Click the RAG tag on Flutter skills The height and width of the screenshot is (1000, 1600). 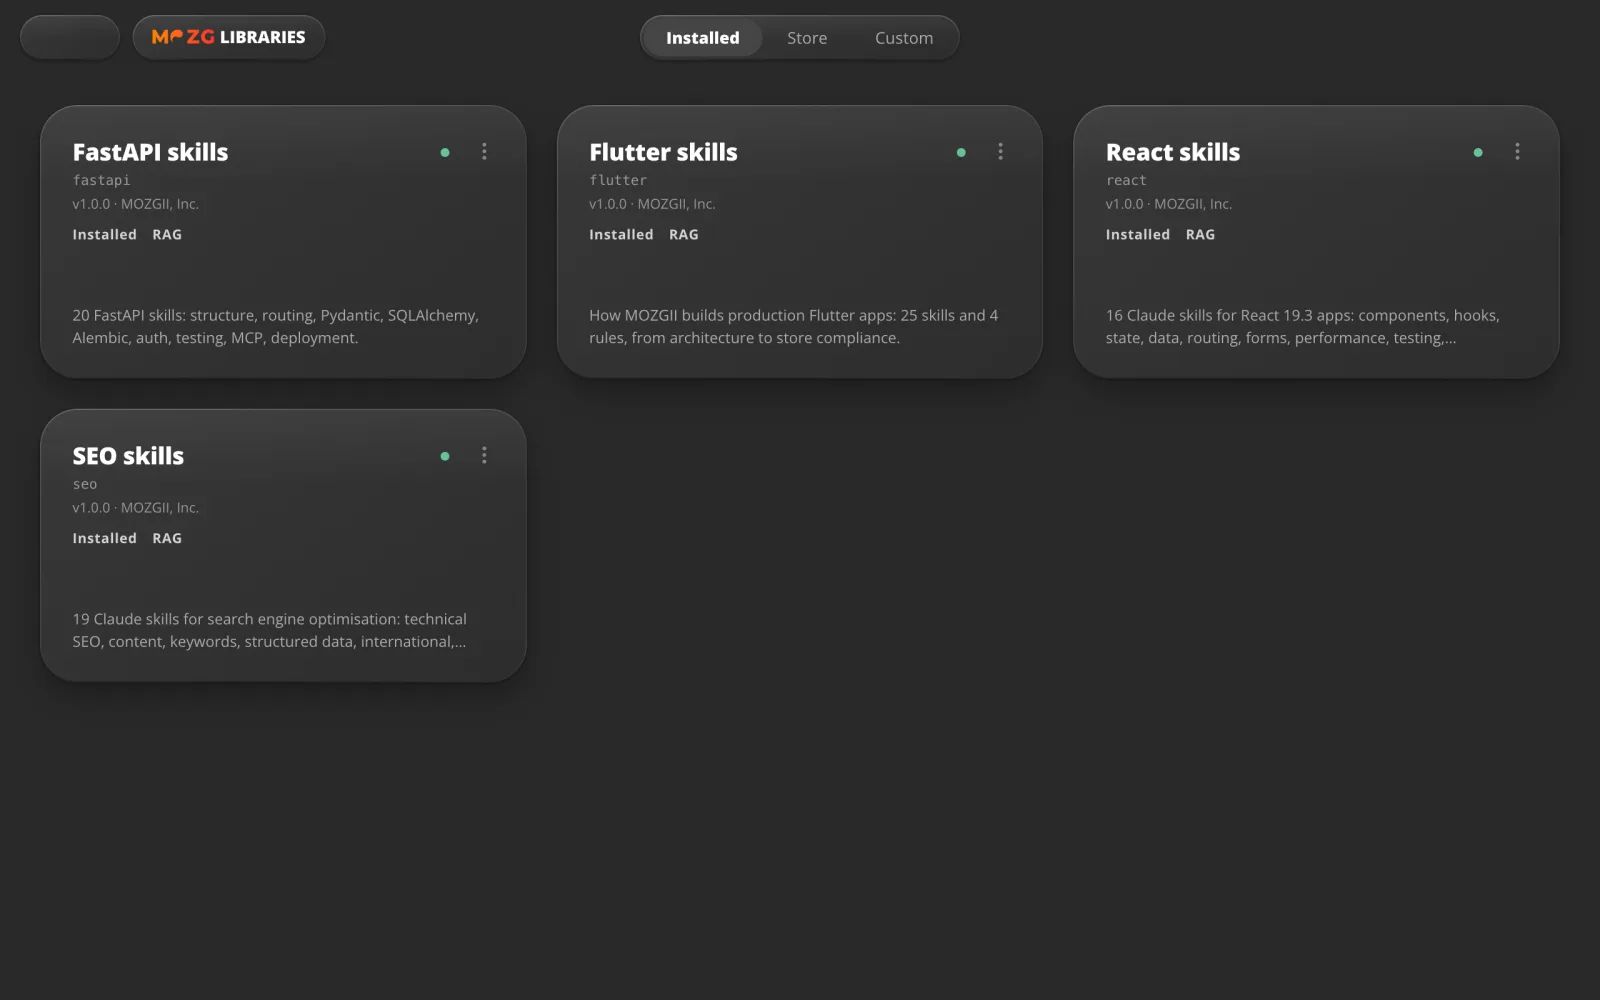[684, 234]
